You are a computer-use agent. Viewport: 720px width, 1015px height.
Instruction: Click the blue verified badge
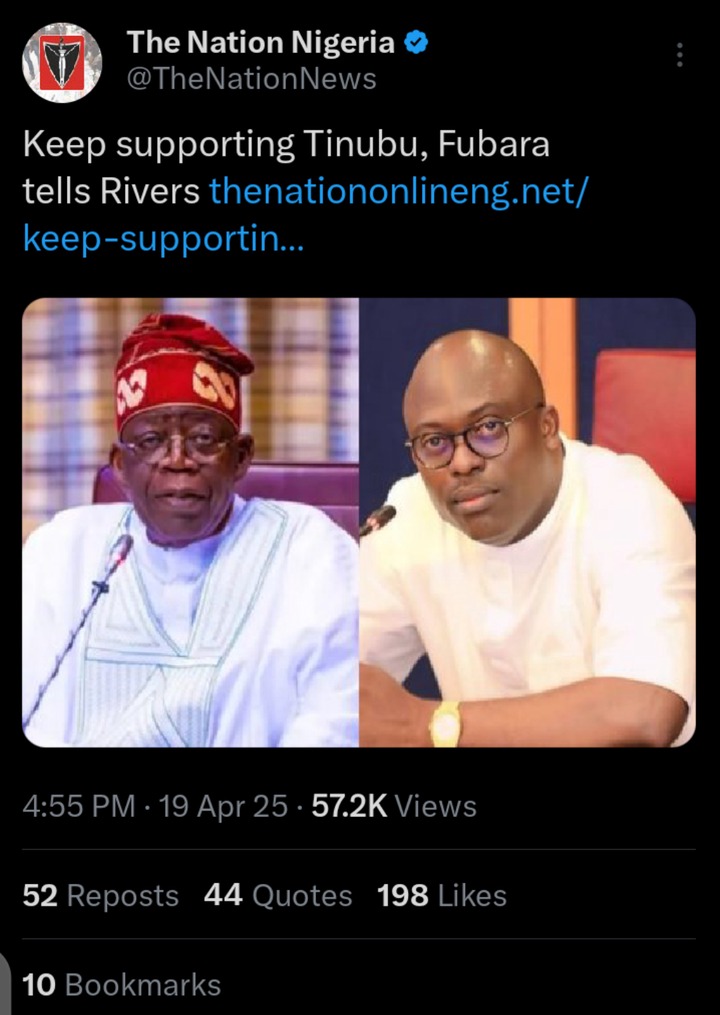tap(415, 43)
